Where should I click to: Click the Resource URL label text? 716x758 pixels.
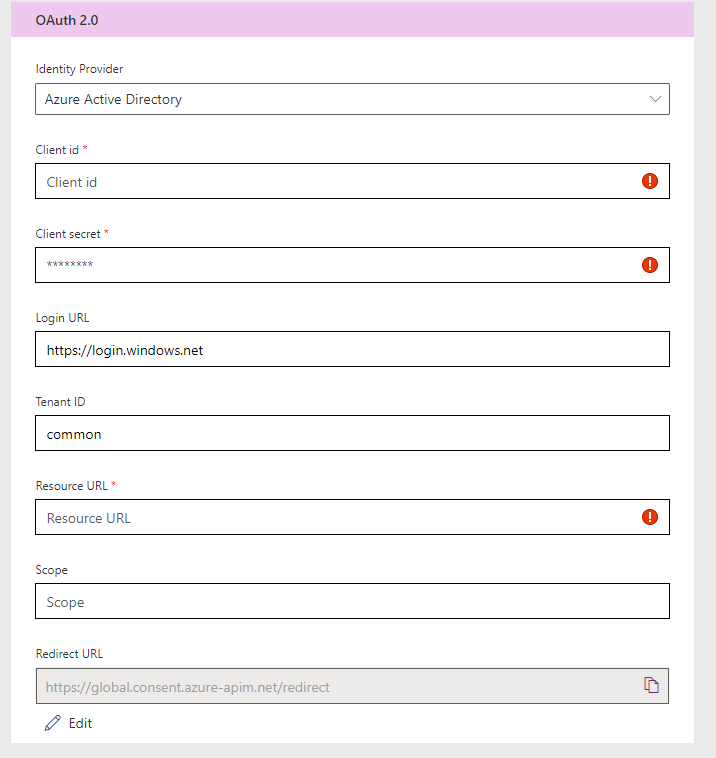72,486
